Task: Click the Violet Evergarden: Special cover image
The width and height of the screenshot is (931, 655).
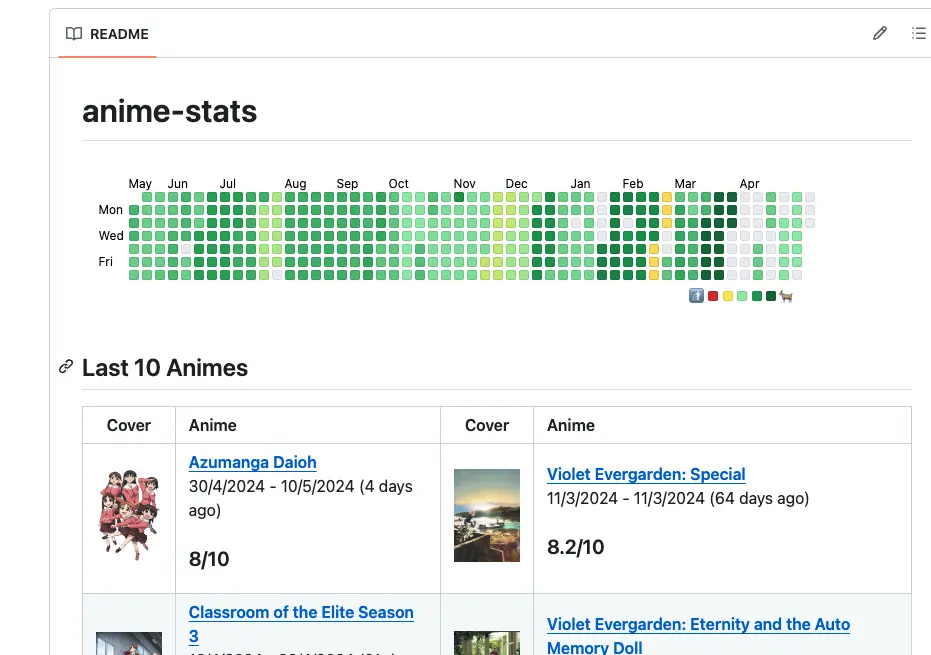Action: point(487,515)
